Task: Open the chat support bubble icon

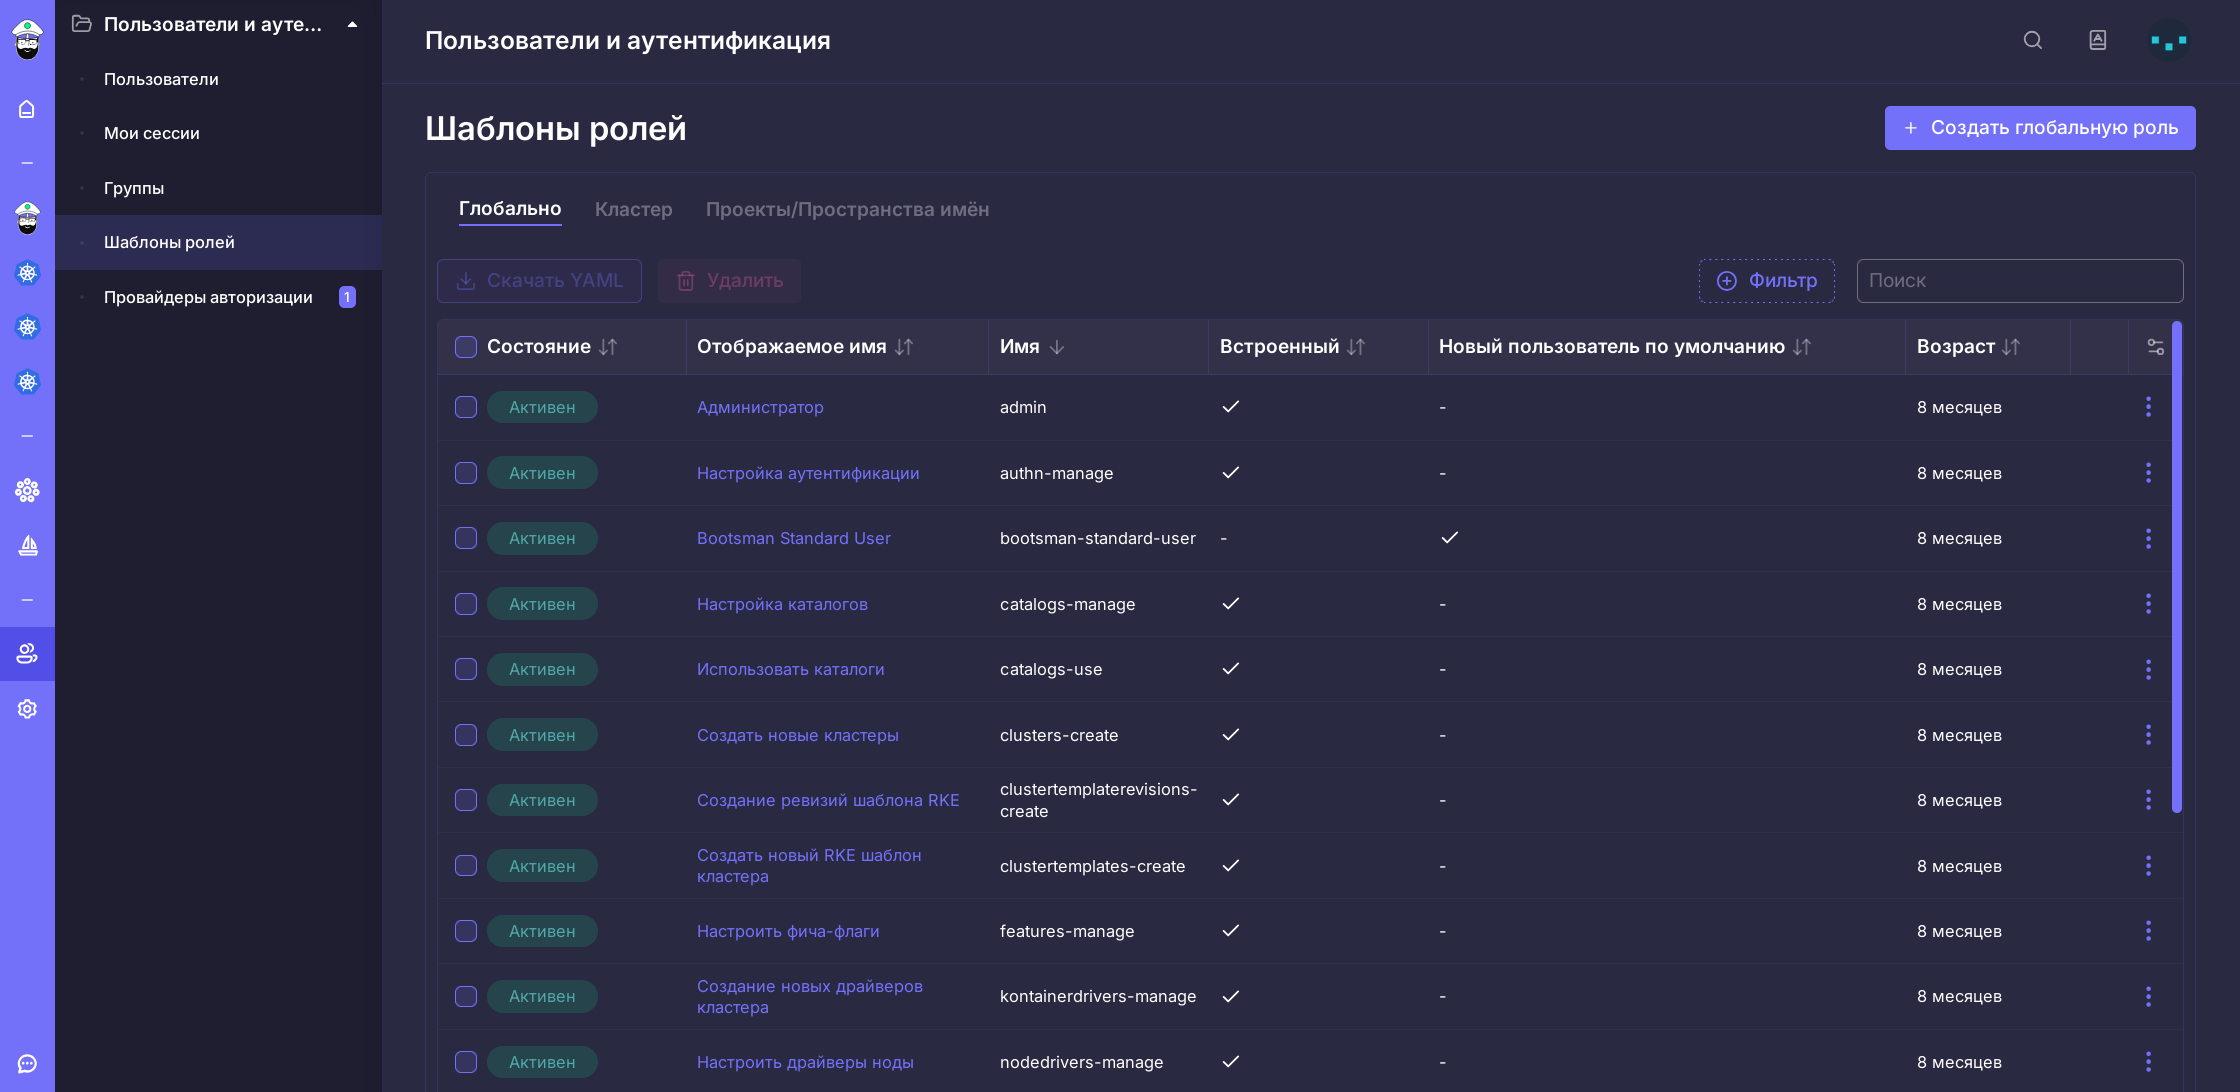Action: 27,1064
